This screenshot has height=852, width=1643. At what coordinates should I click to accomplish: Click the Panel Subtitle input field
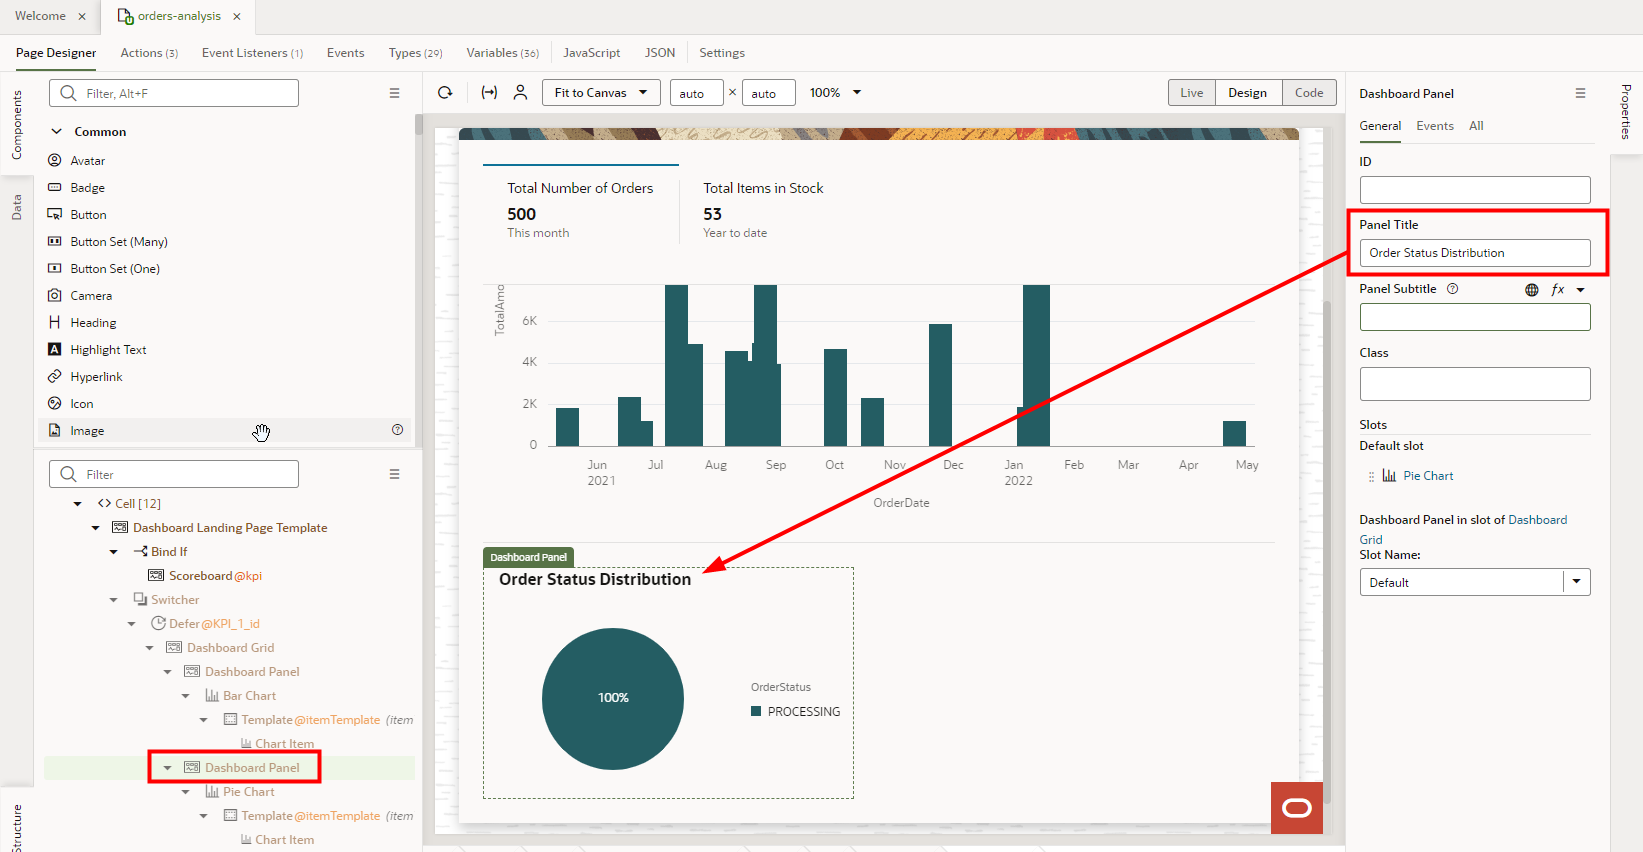[x=1475, y=317]
